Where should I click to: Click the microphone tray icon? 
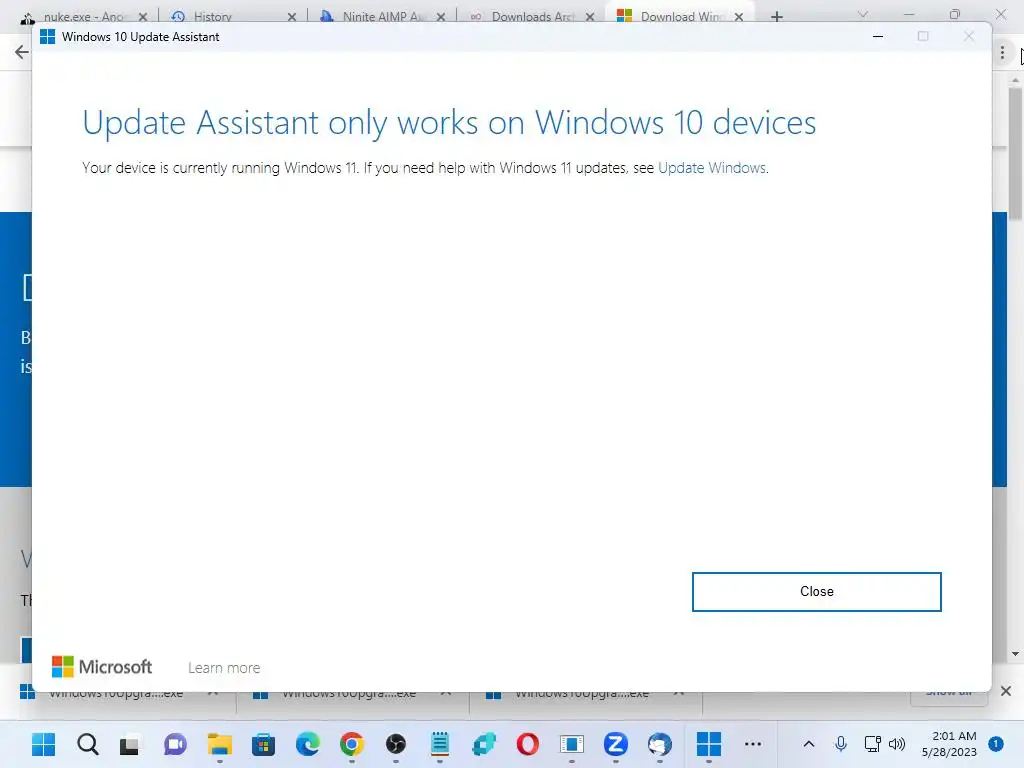840,744
